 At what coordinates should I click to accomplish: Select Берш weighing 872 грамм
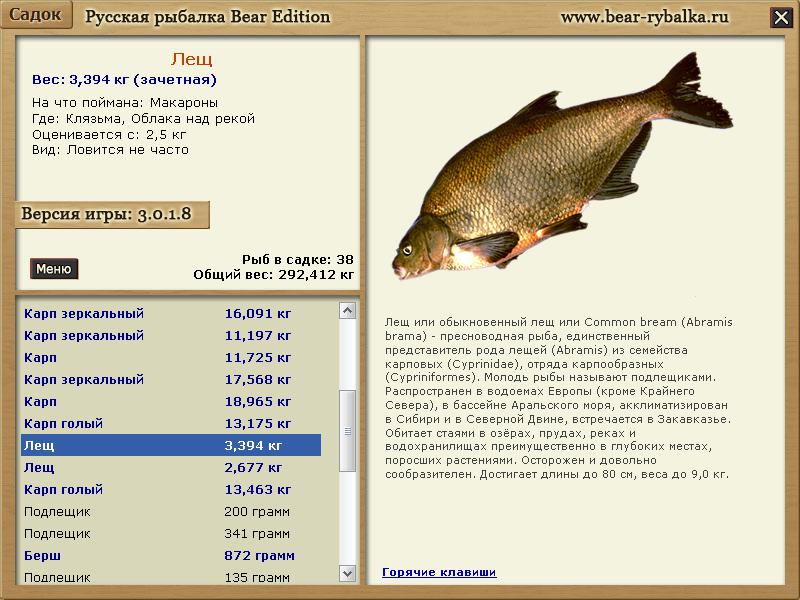point(170,556)
